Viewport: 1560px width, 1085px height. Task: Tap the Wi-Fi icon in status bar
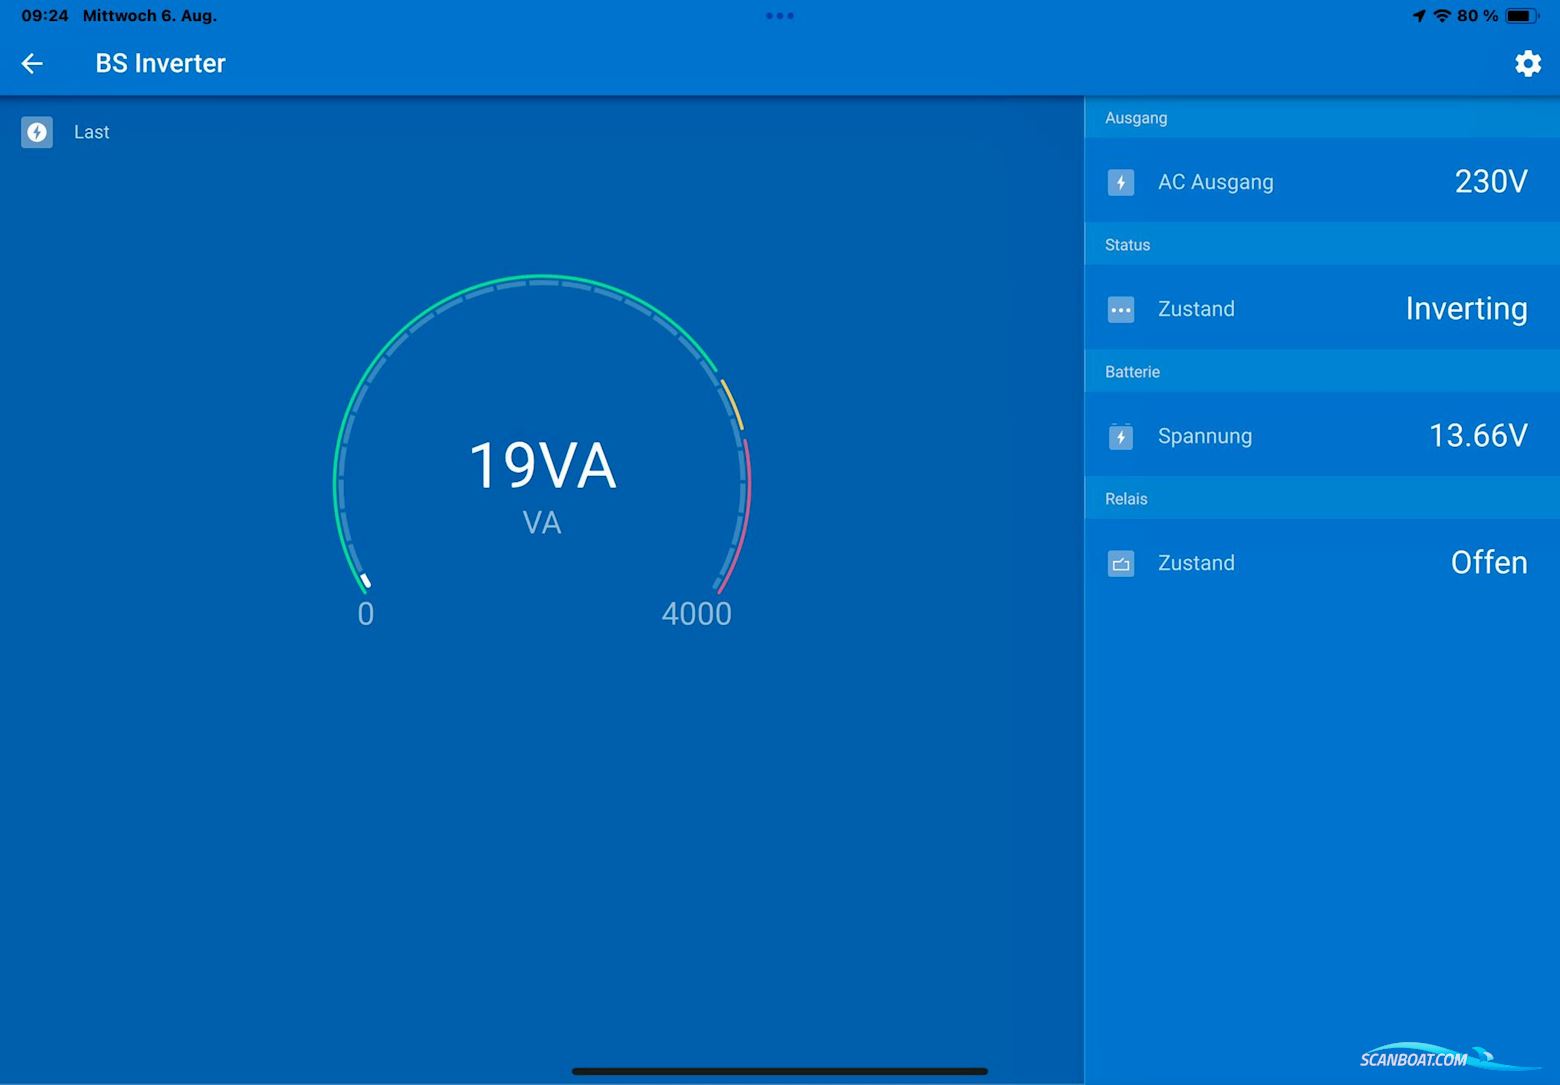[x=1441, y=16]
